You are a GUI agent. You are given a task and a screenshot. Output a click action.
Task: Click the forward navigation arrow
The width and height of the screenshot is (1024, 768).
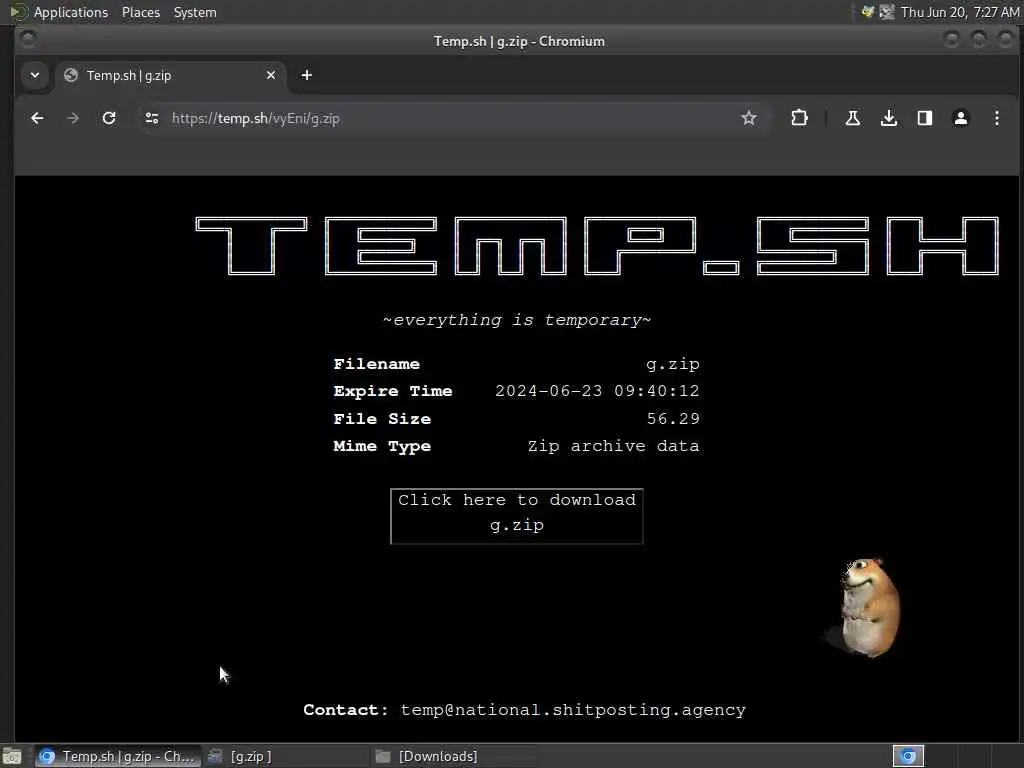[73, 118]
